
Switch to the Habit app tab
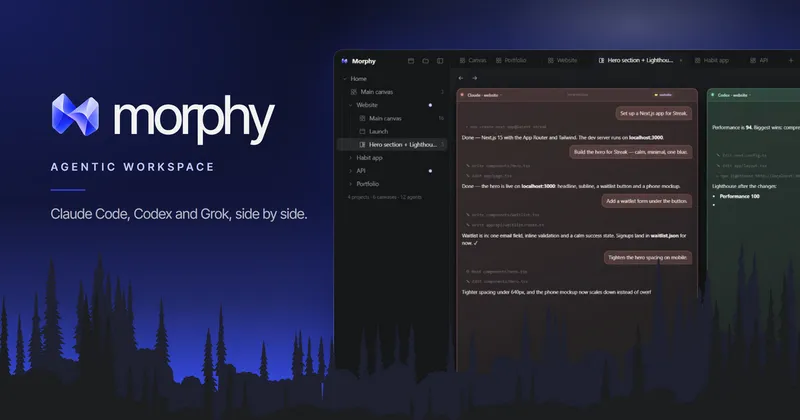pyautogui.click(x=712, y=60)
